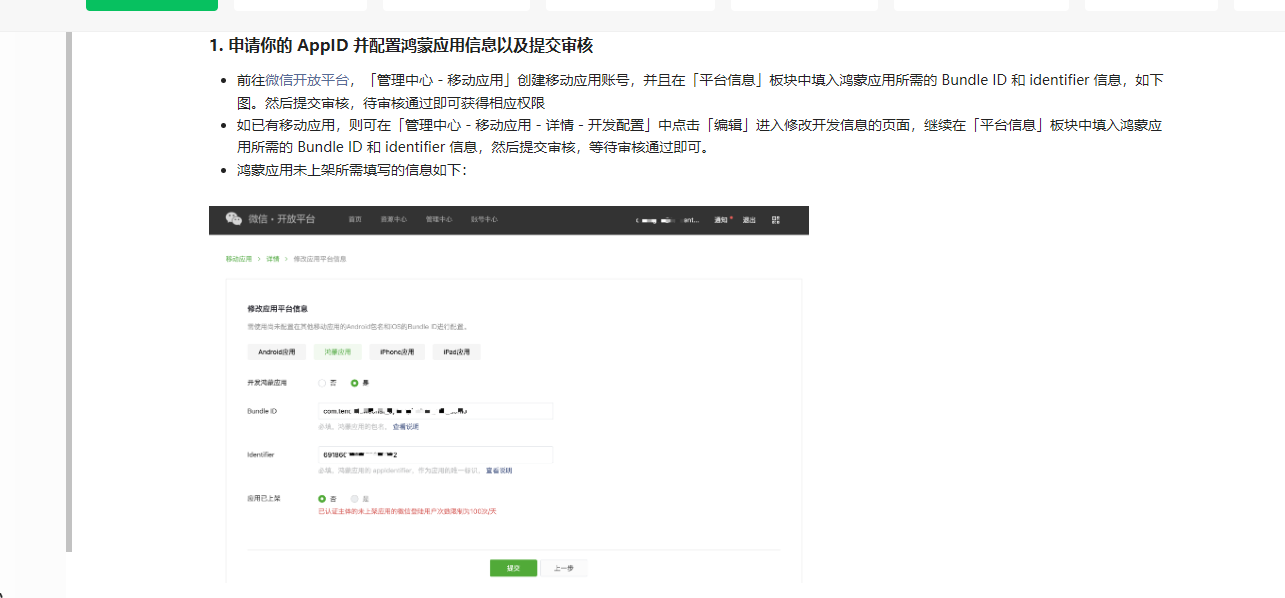Click the bullet text 鸿蒙应用未上架所需填写的信息如下
The width and height of the screenshot is (1285, 598).
(352, 170)
